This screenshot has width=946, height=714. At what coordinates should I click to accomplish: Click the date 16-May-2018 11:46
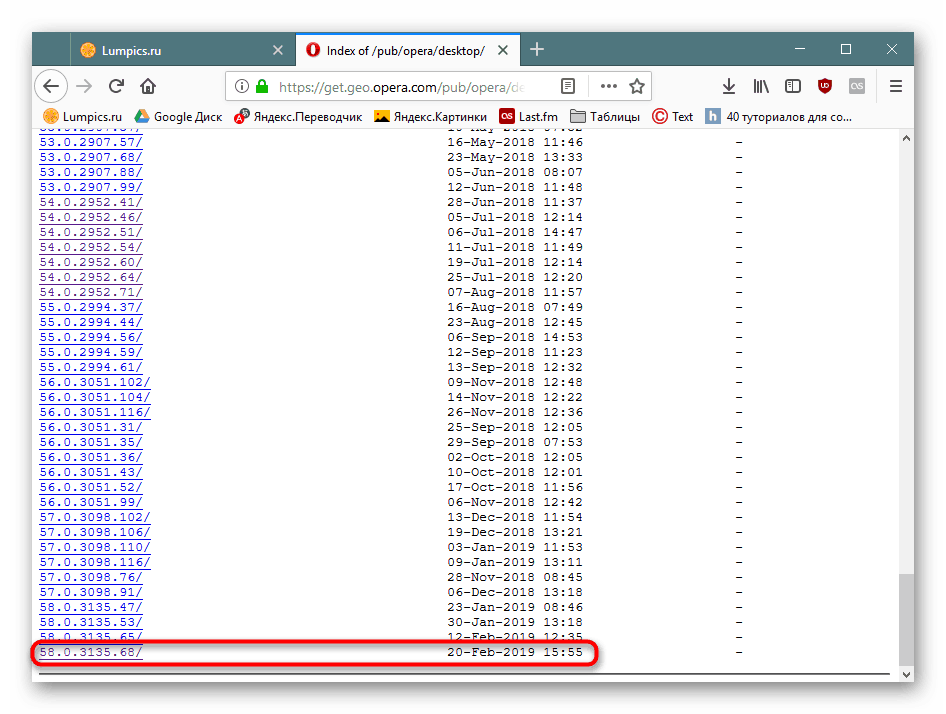click(x=515, y=142)
